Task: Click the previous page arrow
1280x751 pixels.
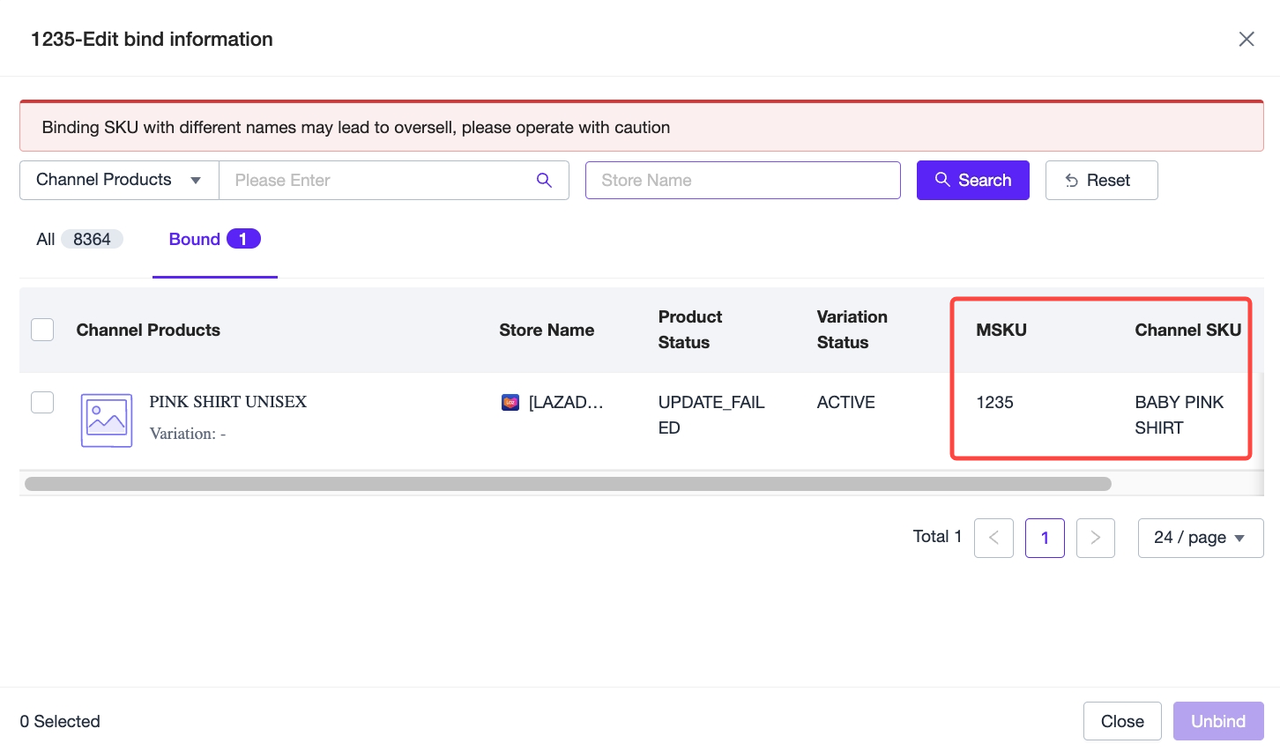Action: 993,538
